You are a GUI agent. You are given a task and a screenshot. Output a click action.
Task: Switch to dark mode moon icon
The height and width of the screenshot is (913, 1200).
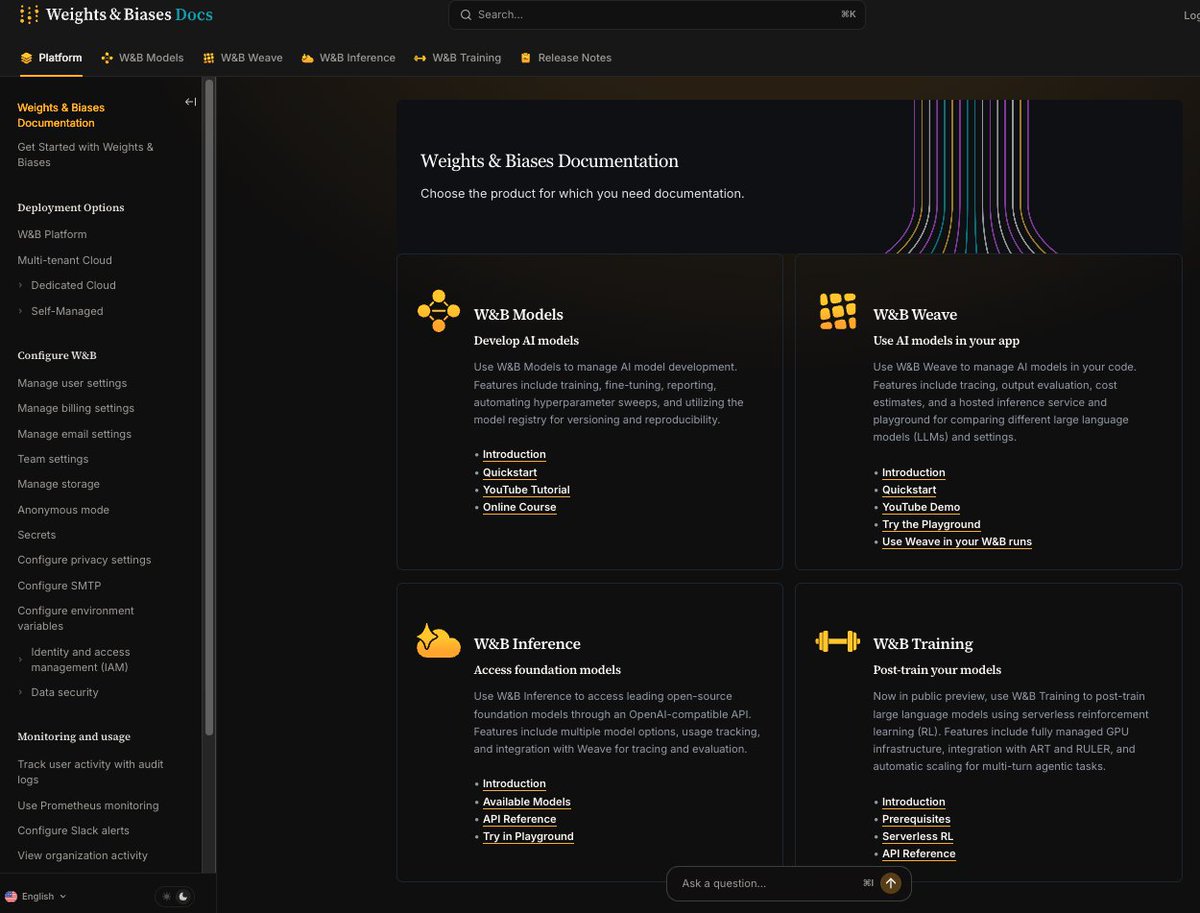pos(184,897)
